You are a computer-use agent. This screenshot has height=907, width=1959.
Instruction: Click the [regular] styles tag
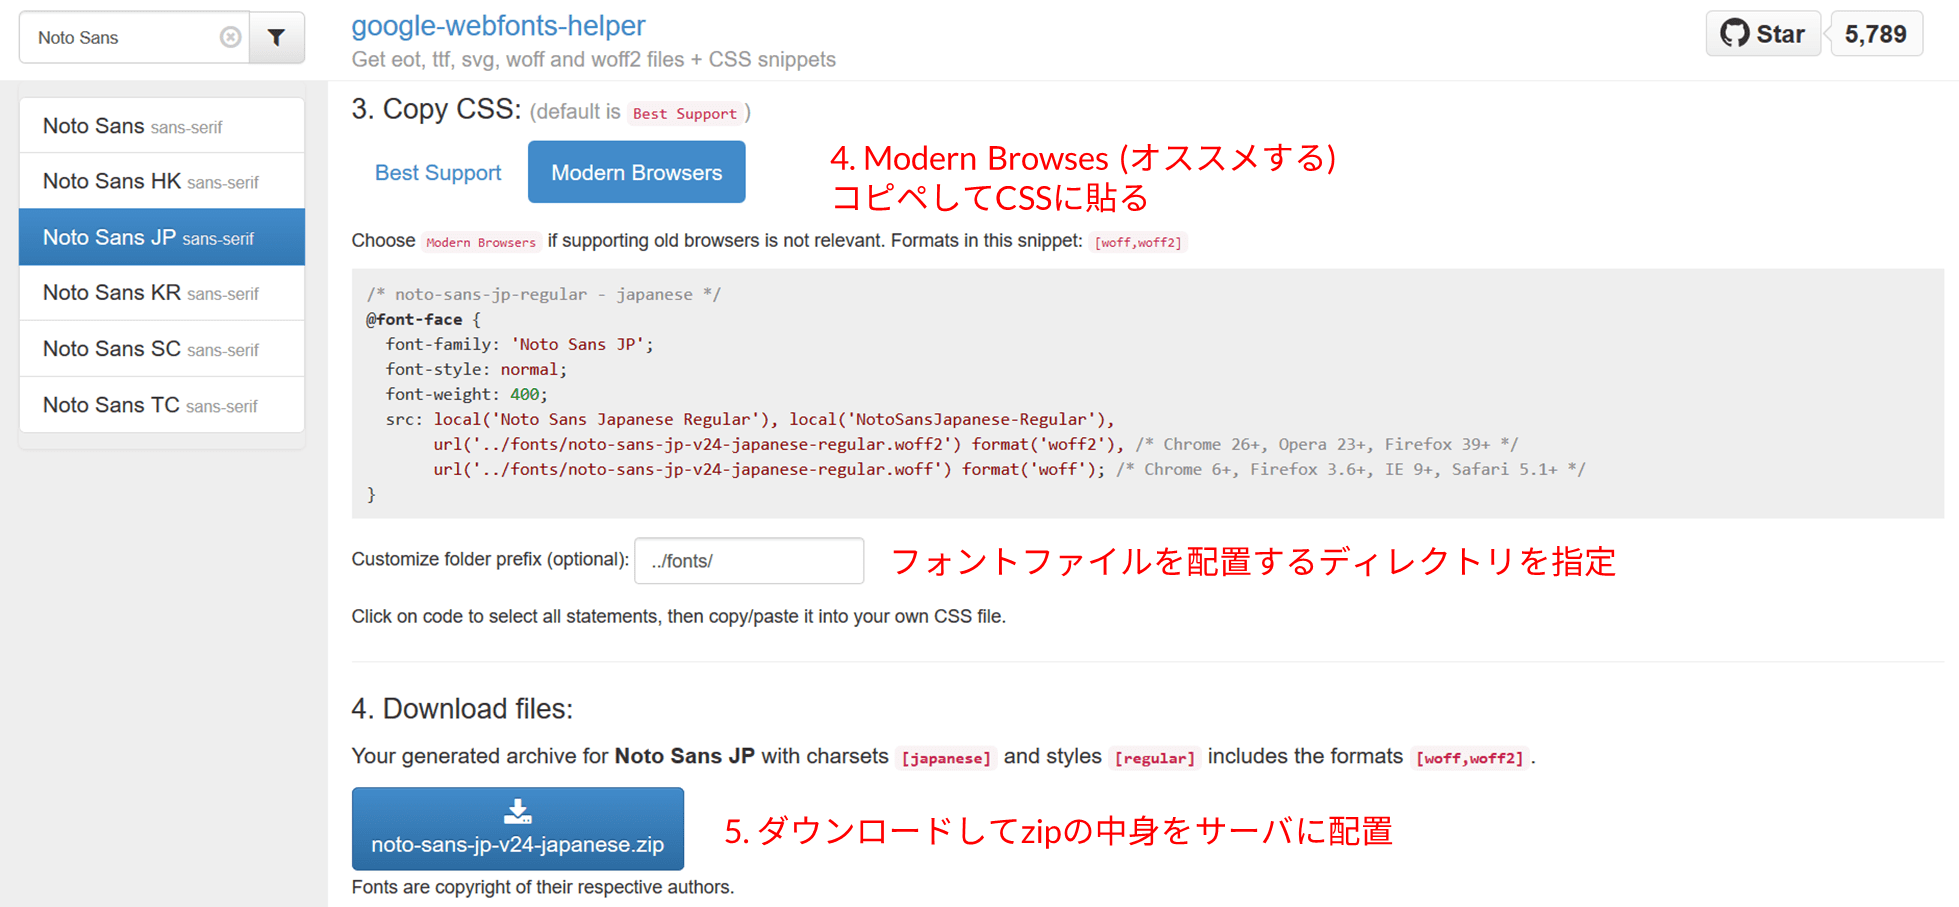click(x=1155, y=758)
